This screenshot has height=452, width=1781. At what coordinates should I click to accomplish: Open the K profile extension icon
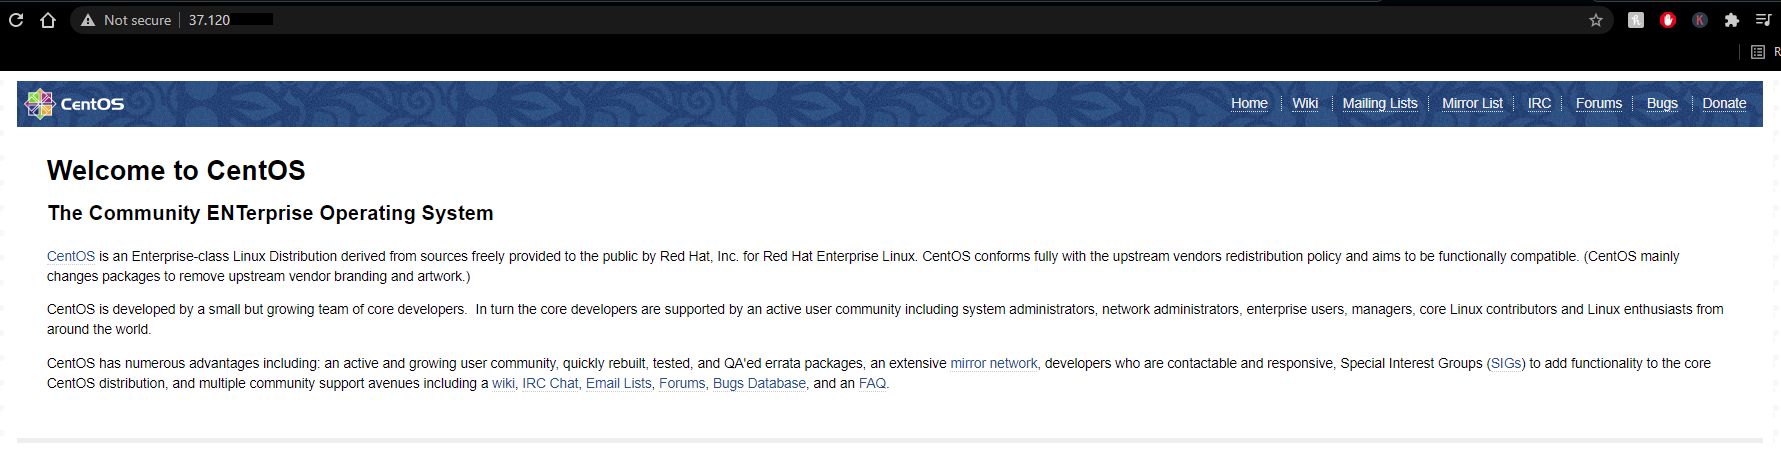(x=1700, y=20)
